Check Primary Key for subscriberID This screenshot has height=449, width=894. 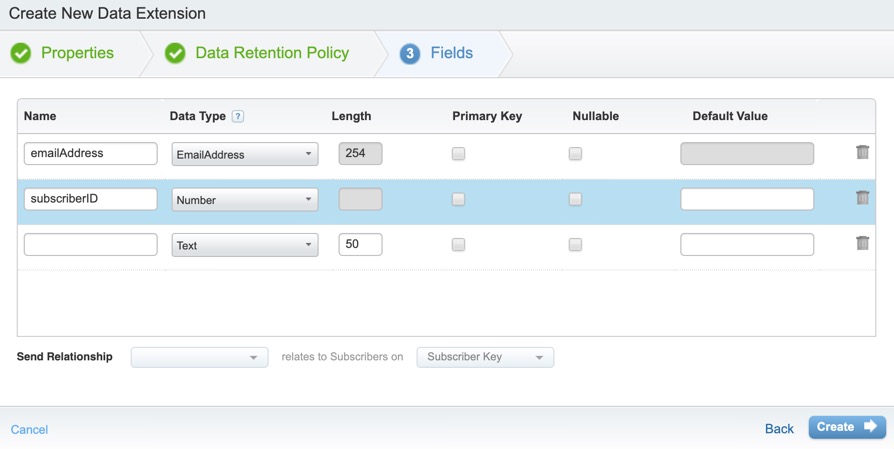[458, 199]
